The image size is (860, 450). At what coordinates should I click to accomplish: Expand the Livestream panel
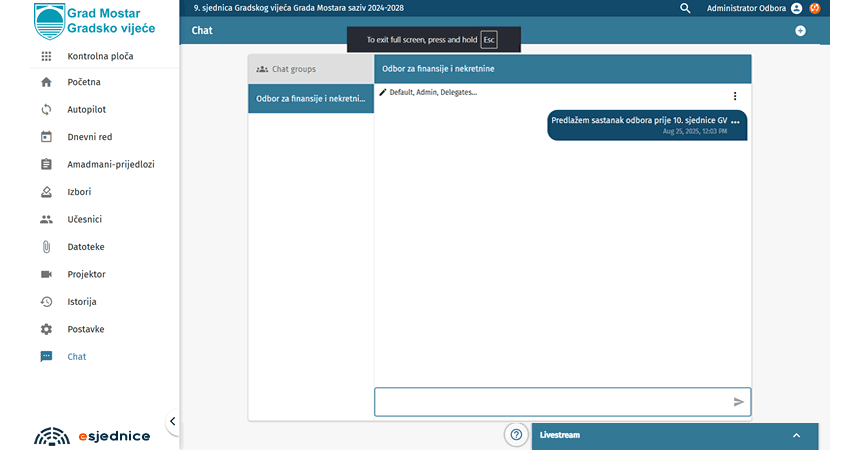(796, 435)
